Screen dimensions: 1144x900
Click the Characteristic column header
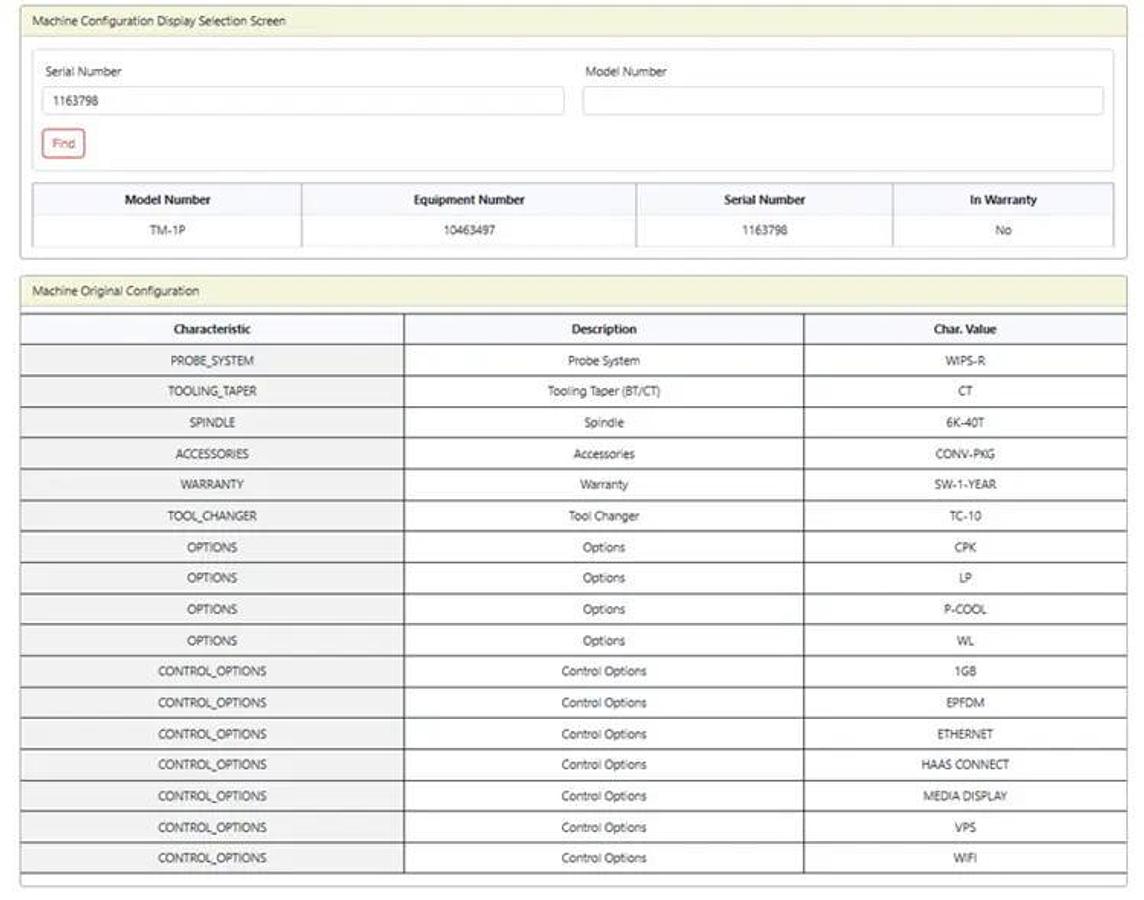(x=212, y=329)
